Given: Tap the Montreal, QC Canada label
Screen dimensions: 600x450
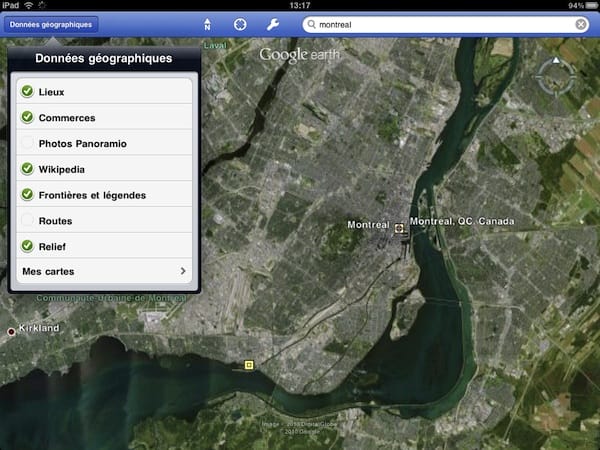Looking at the screenshot, I should pos(461,221).
